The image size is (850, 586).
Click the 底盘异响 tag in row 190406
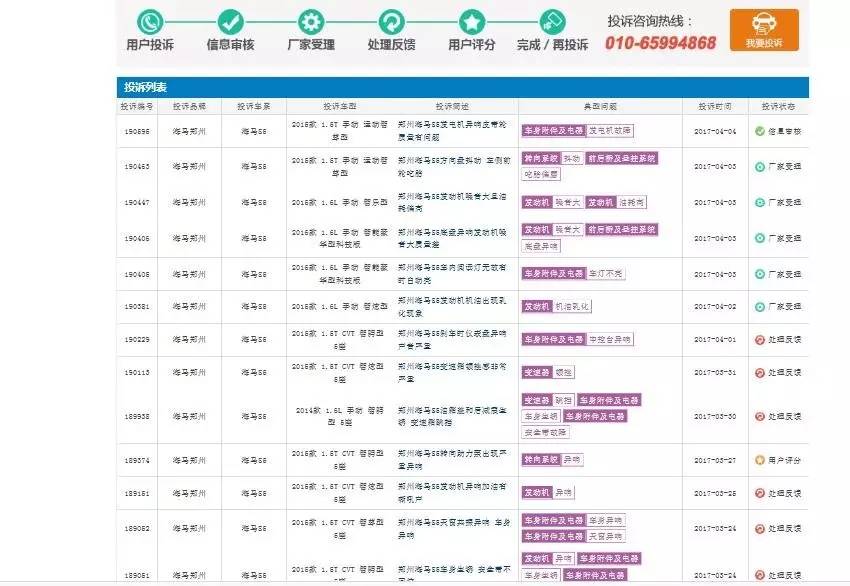(541, 246)
